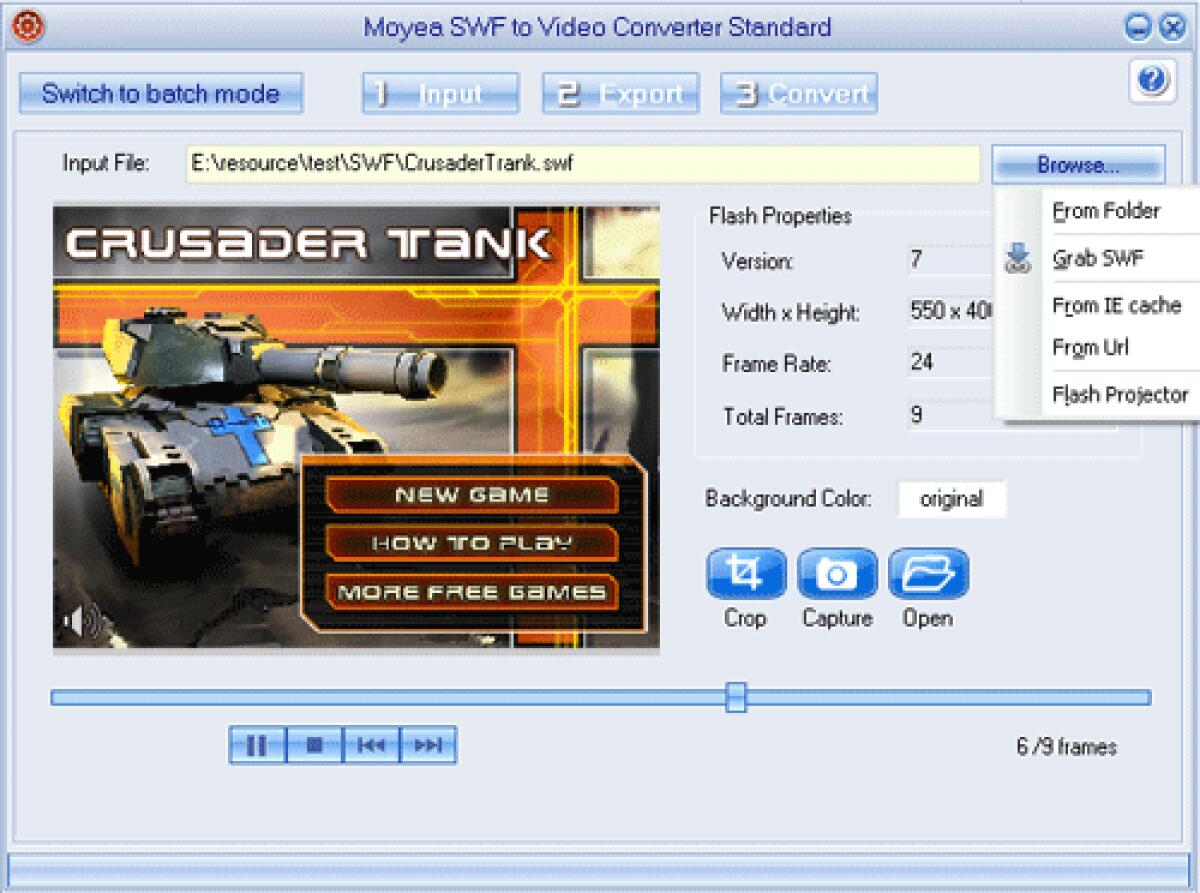The height and width of the screenshot is (893, 1200).
Task: Select the Crop tool icon
Action: 744,573
